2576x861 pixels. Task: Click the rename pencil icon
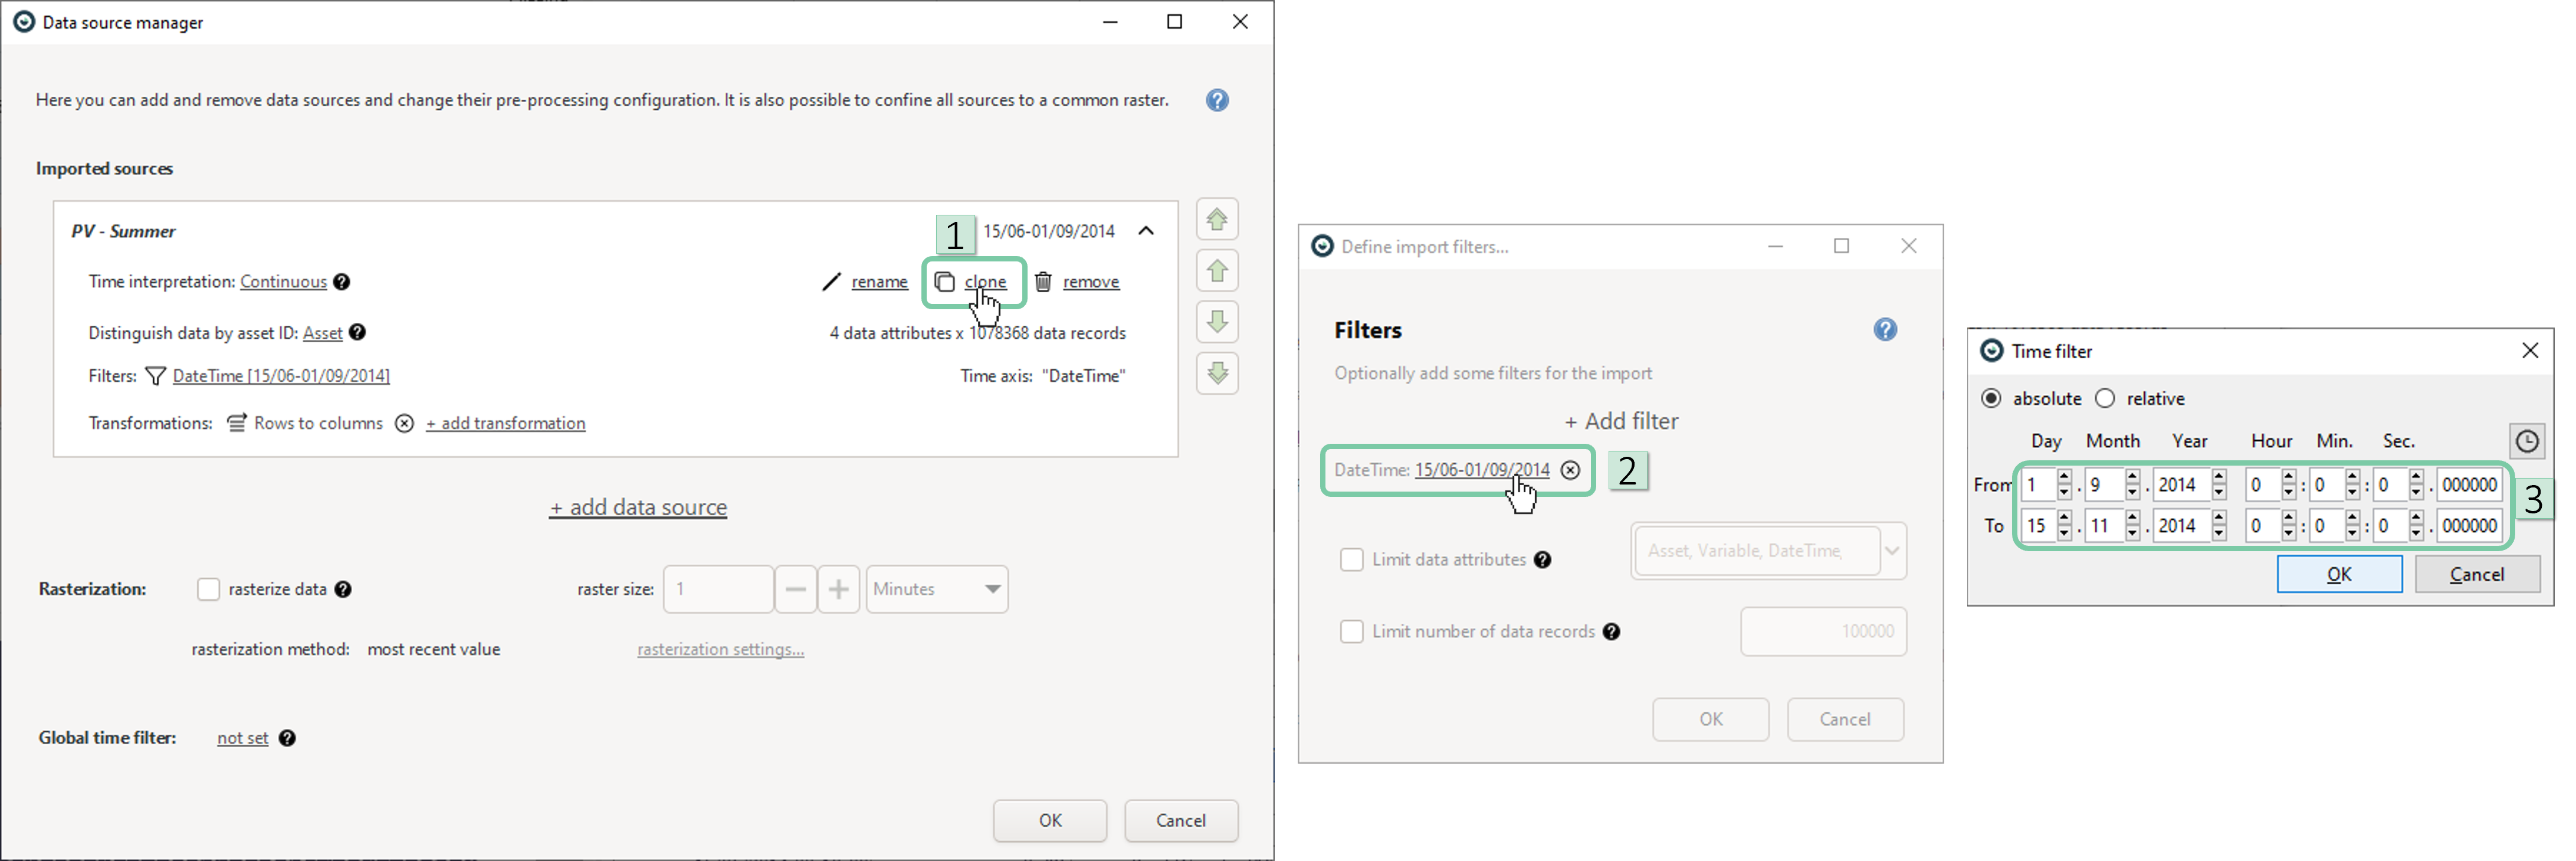831,282
